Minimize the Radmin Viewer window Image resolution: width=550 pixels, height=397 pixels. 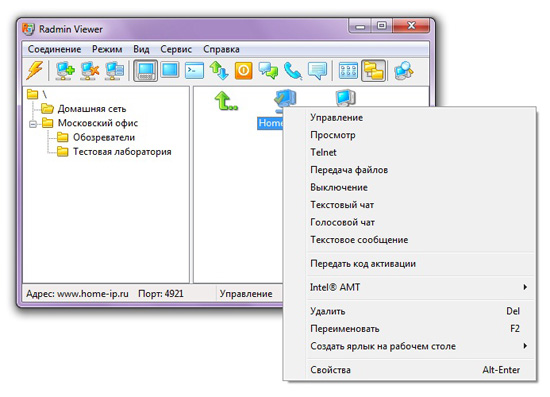click(360, 26)
